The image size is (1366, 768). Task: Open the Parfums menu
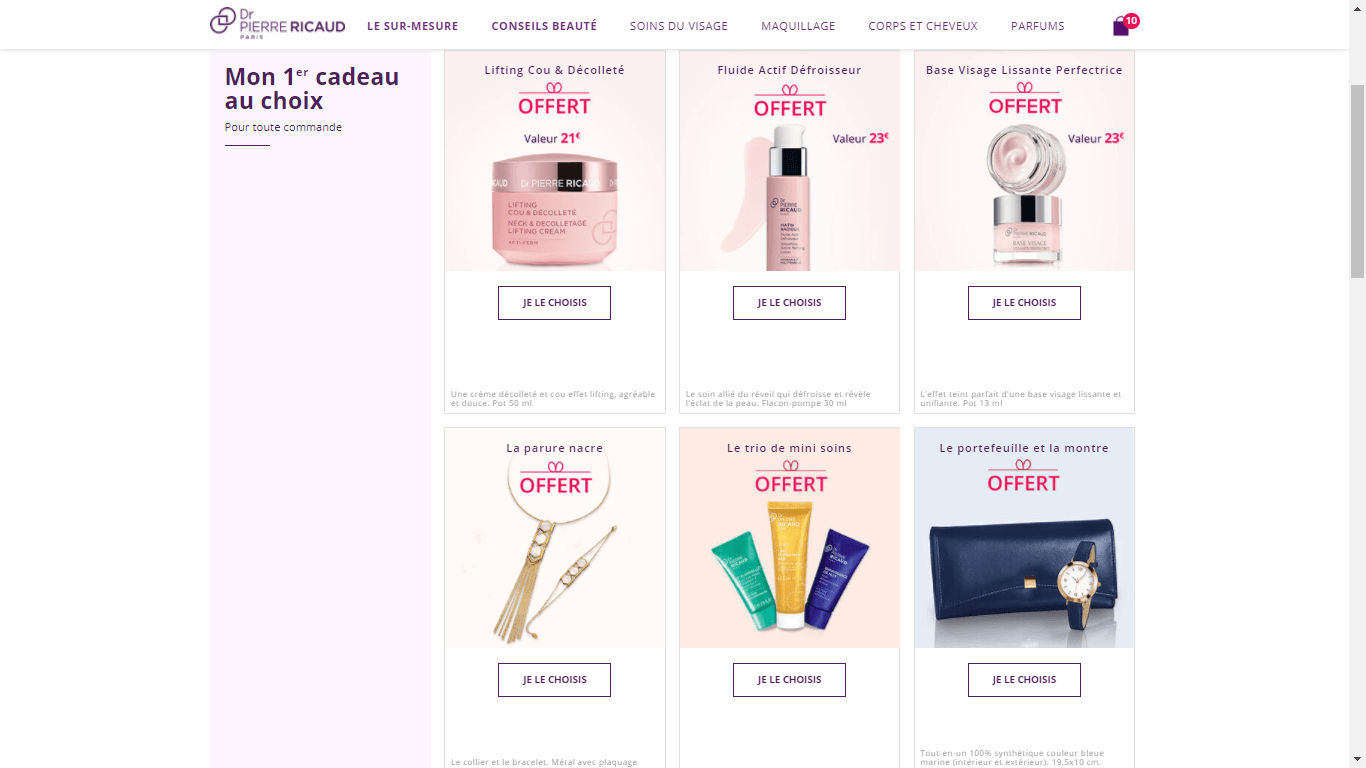click(x=1037, y=26)
